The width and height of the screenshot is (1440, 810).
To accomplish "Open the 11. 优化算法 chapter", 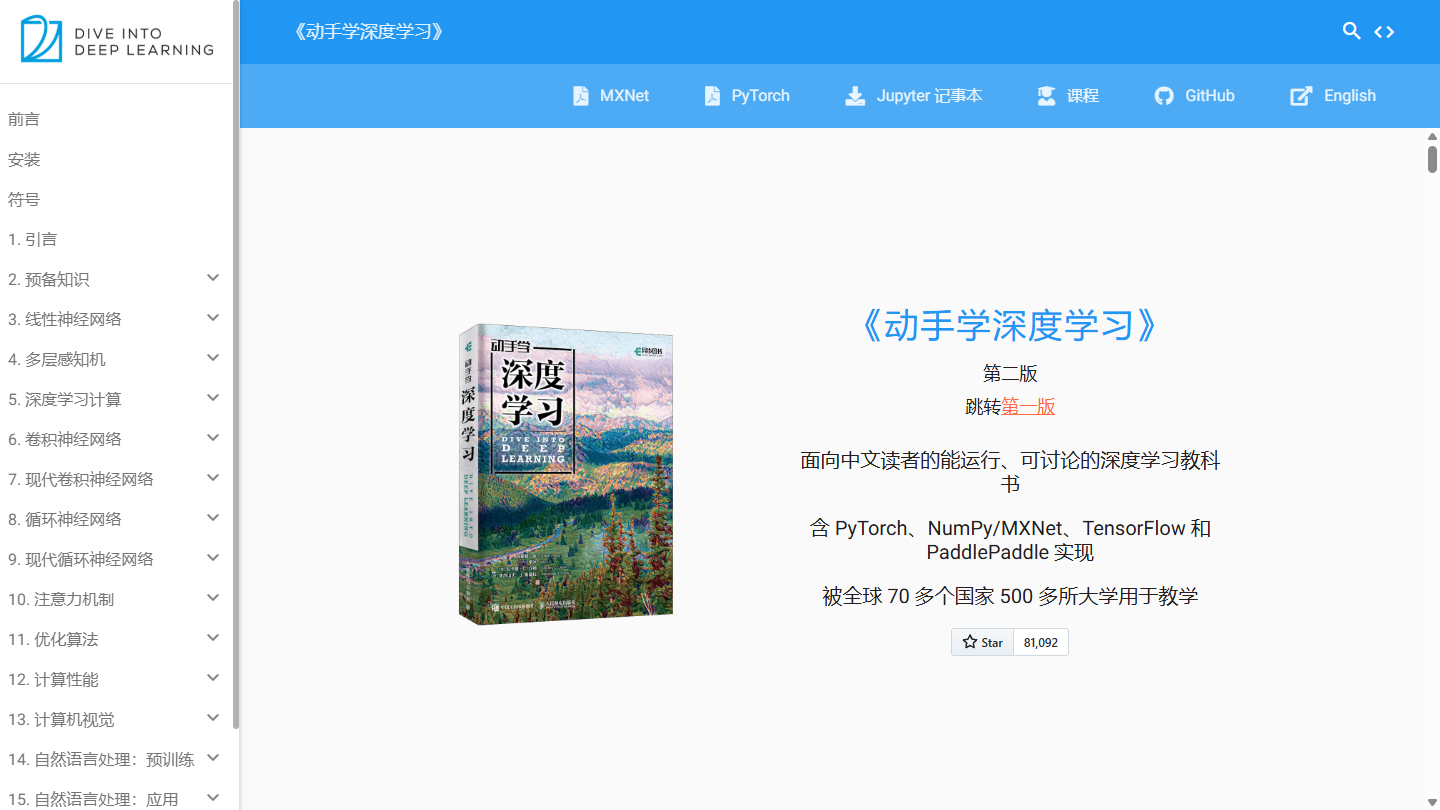I will click(53, 640).
